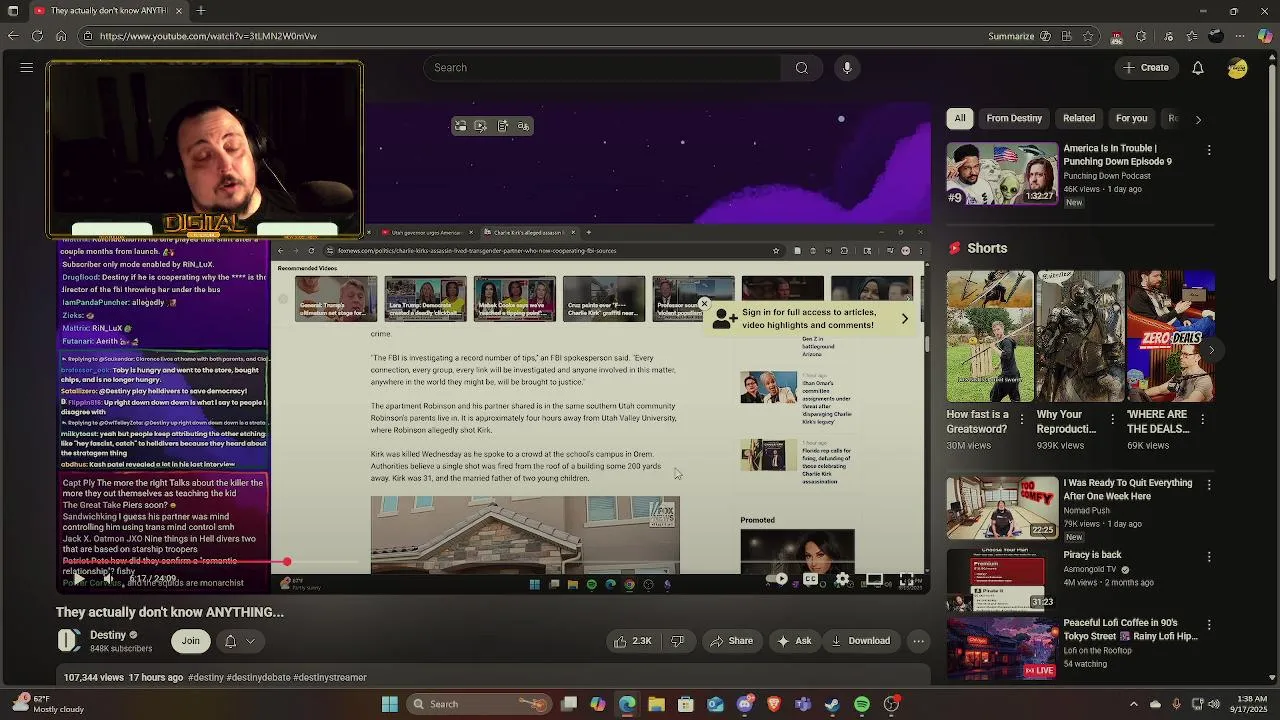Click the Ask button

pyautogui.click(x=794, y=641)
